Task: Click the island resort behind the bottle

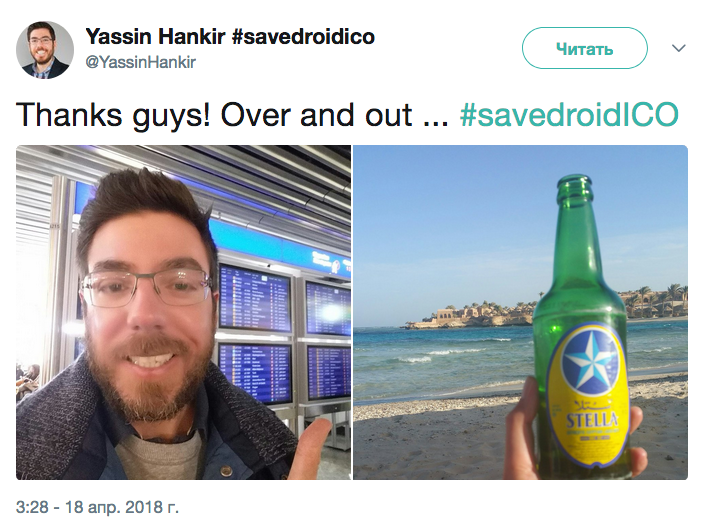Action: click(470, 314)
